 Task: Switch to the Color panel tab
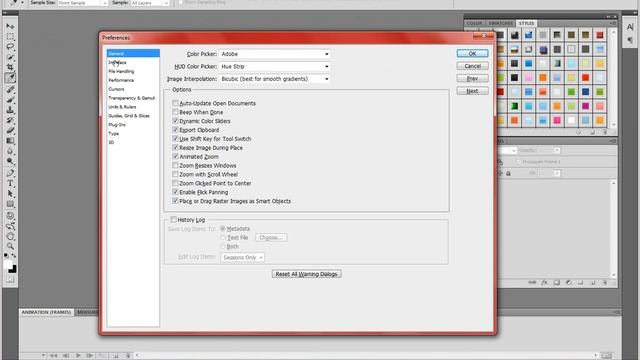point(474,23)
